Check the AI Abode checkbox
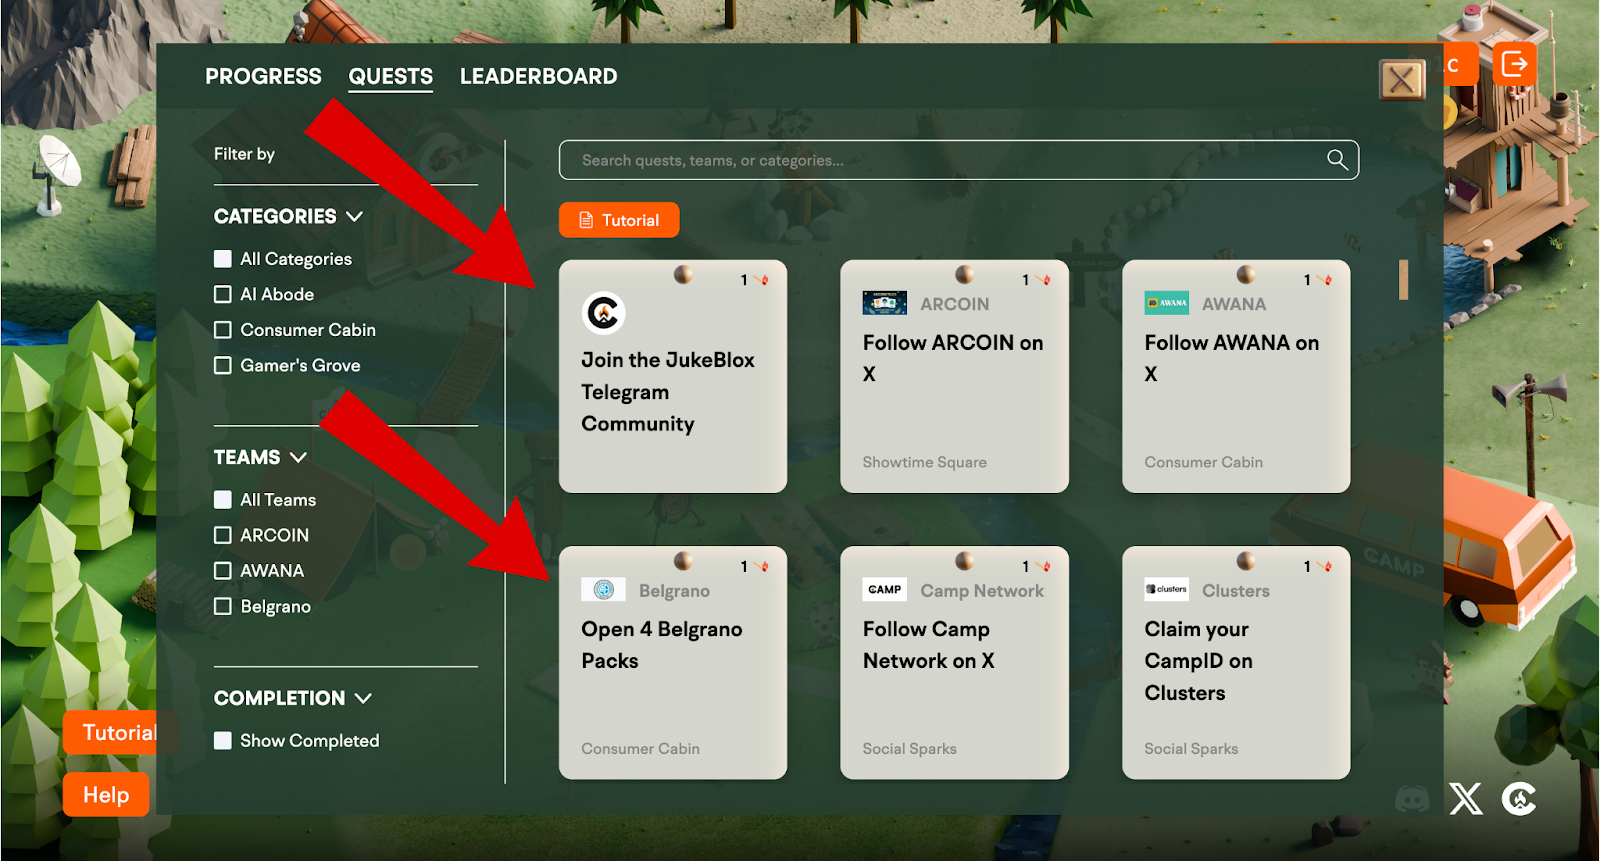This screenshot has height=861, width=1600. click(223, 294)
